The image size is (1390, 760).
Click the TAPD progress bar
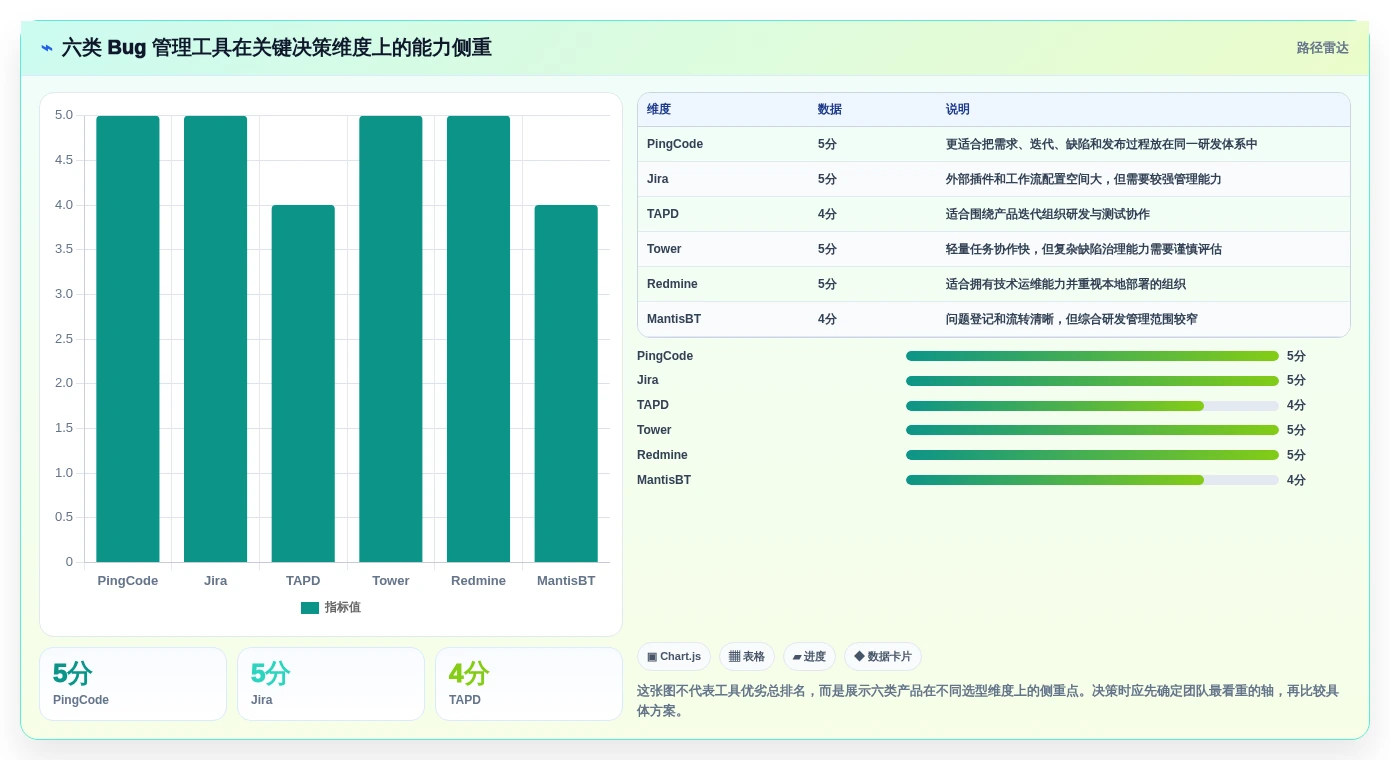click(x=1092, y=406)
